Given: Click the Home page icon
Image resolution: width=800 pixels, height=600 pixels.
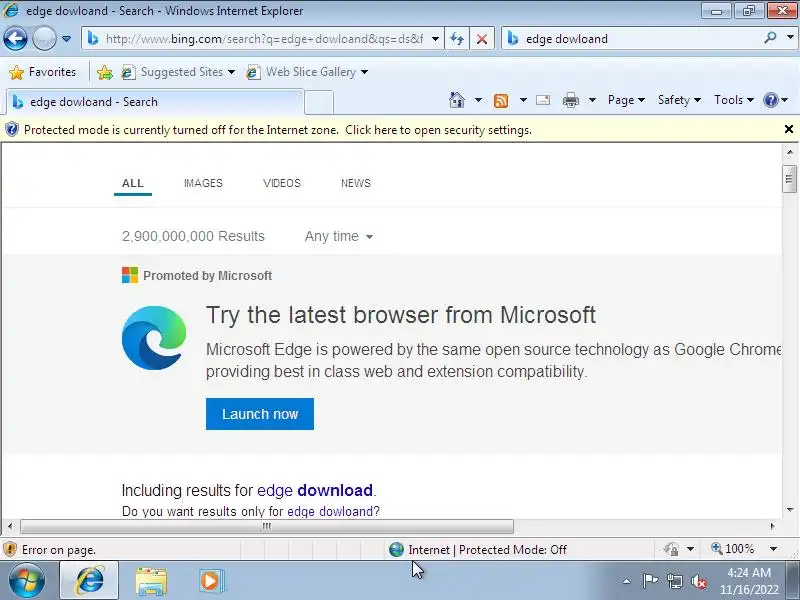Looking at the screenshot, I should point(457,100).
